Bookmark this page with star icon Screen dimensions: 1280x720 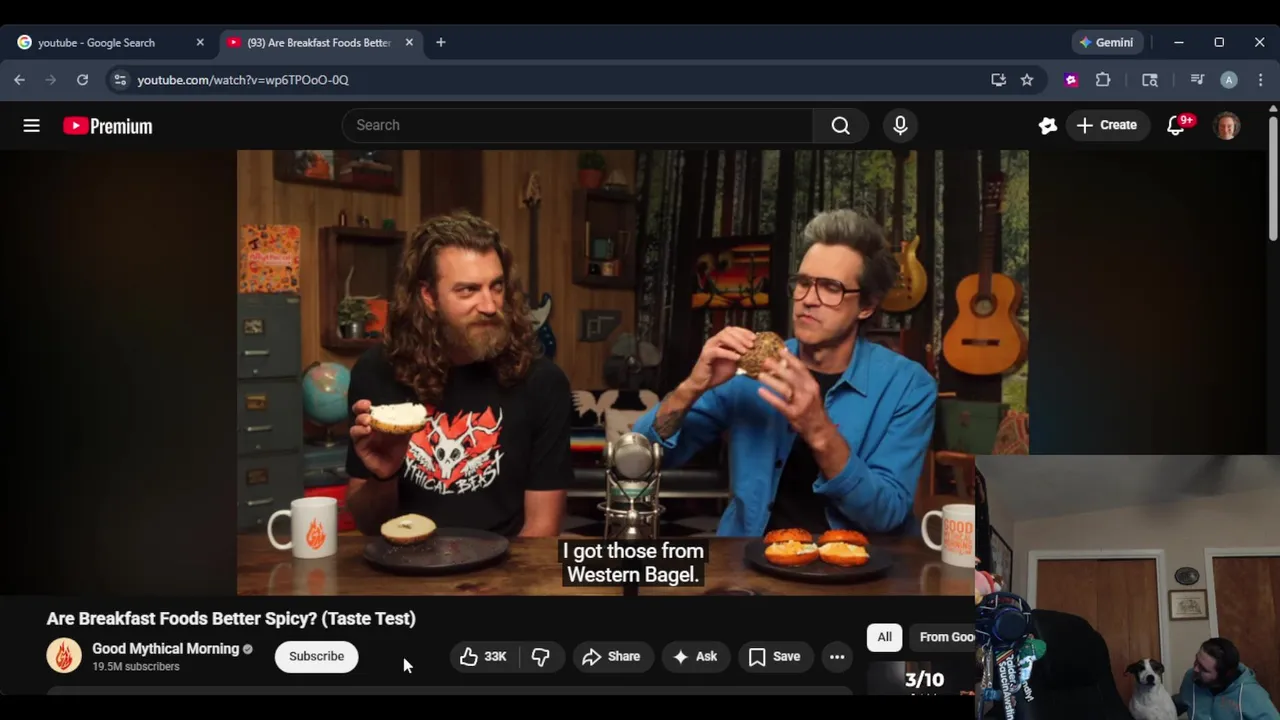1027,80
